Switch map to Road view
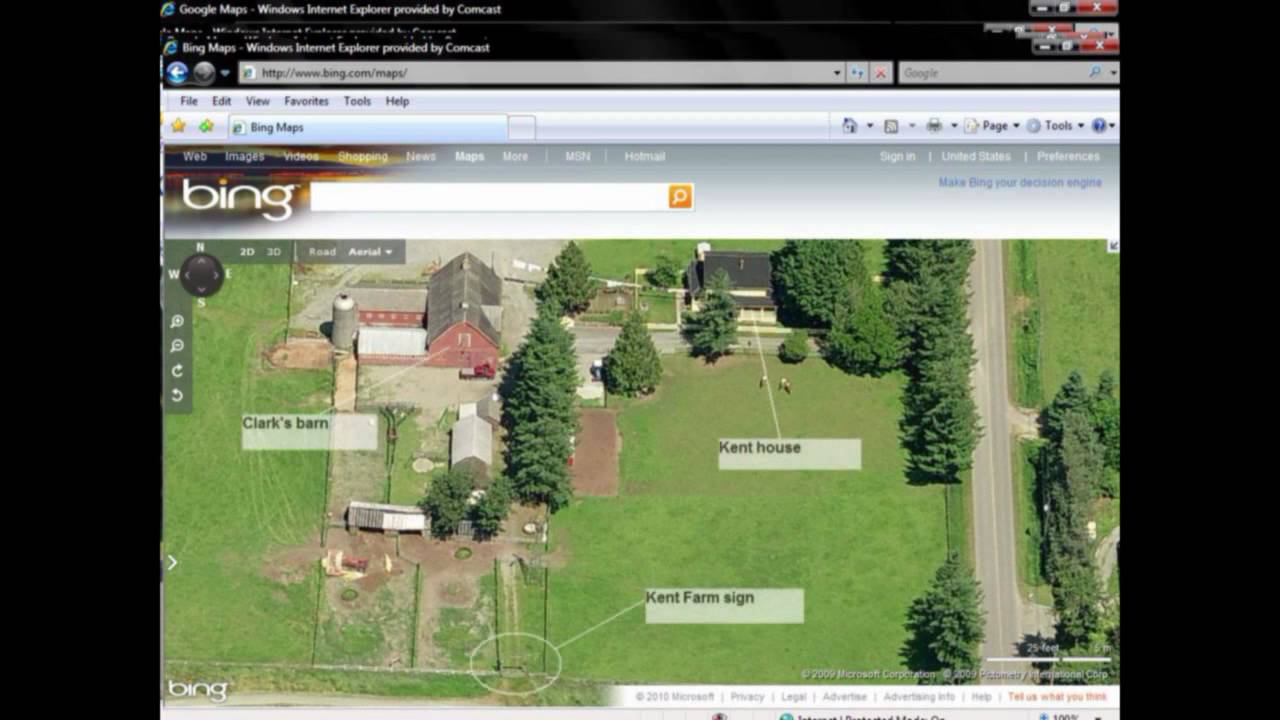1280x720 pixels. coord(322,252)
